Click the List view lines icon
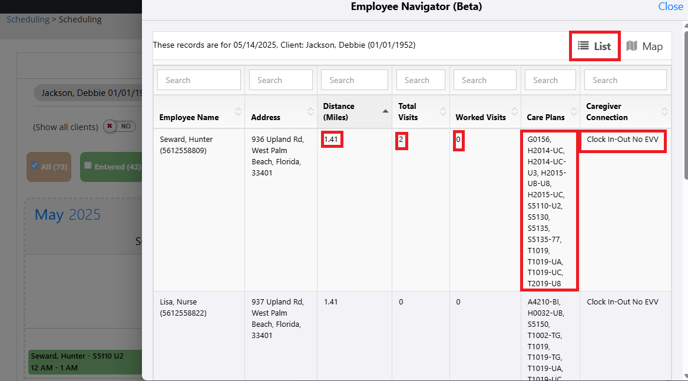 (583, 46)
